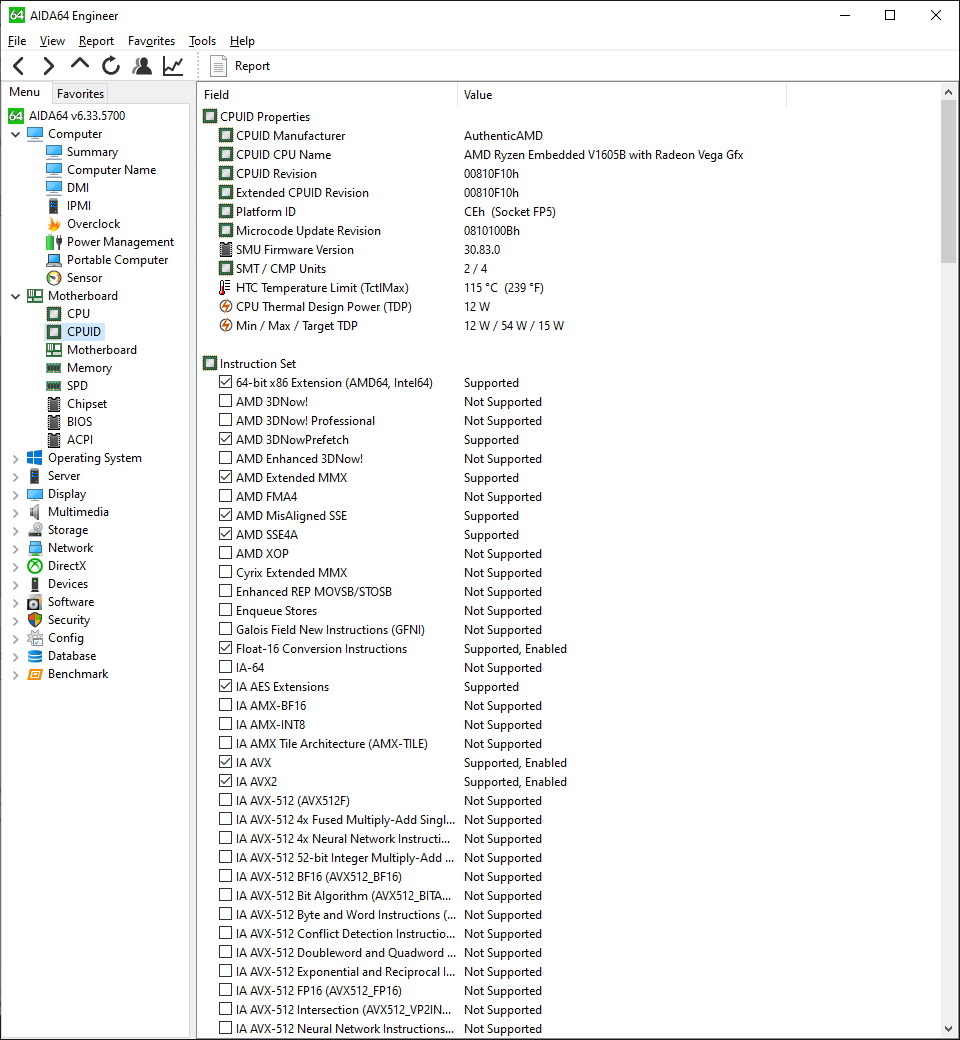Open the Favorites menu
Screen dimensions: 960x1040
(151, 41)
